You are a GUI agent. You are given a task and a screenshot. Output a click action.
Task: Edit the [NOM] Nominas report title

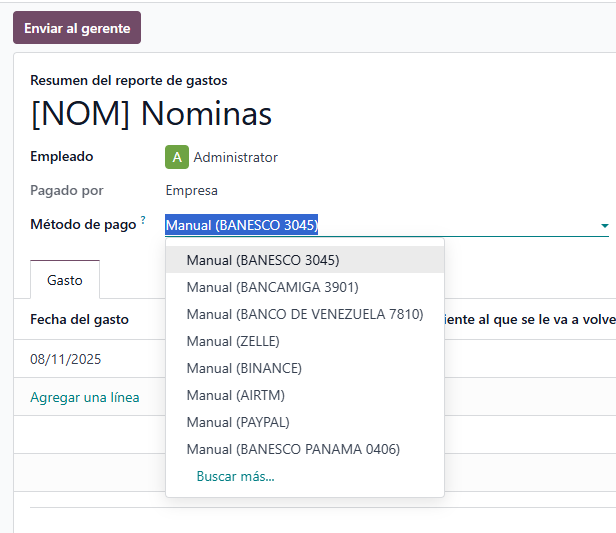click(151, 114)
